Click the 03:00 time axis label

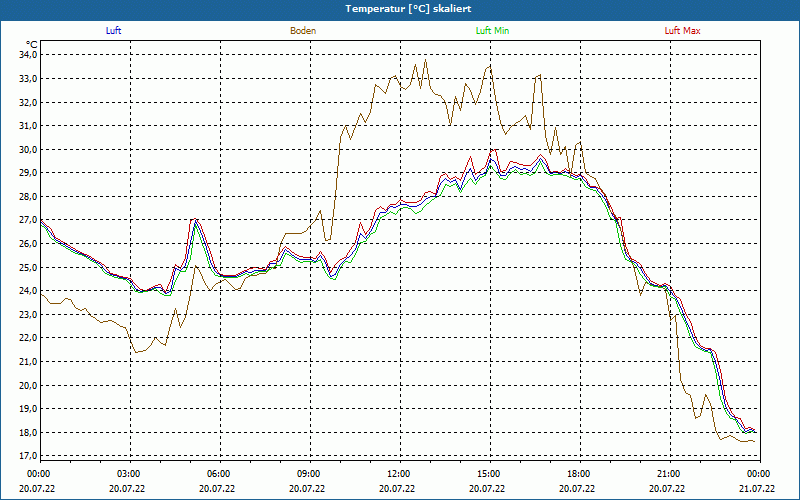[130, 474]
